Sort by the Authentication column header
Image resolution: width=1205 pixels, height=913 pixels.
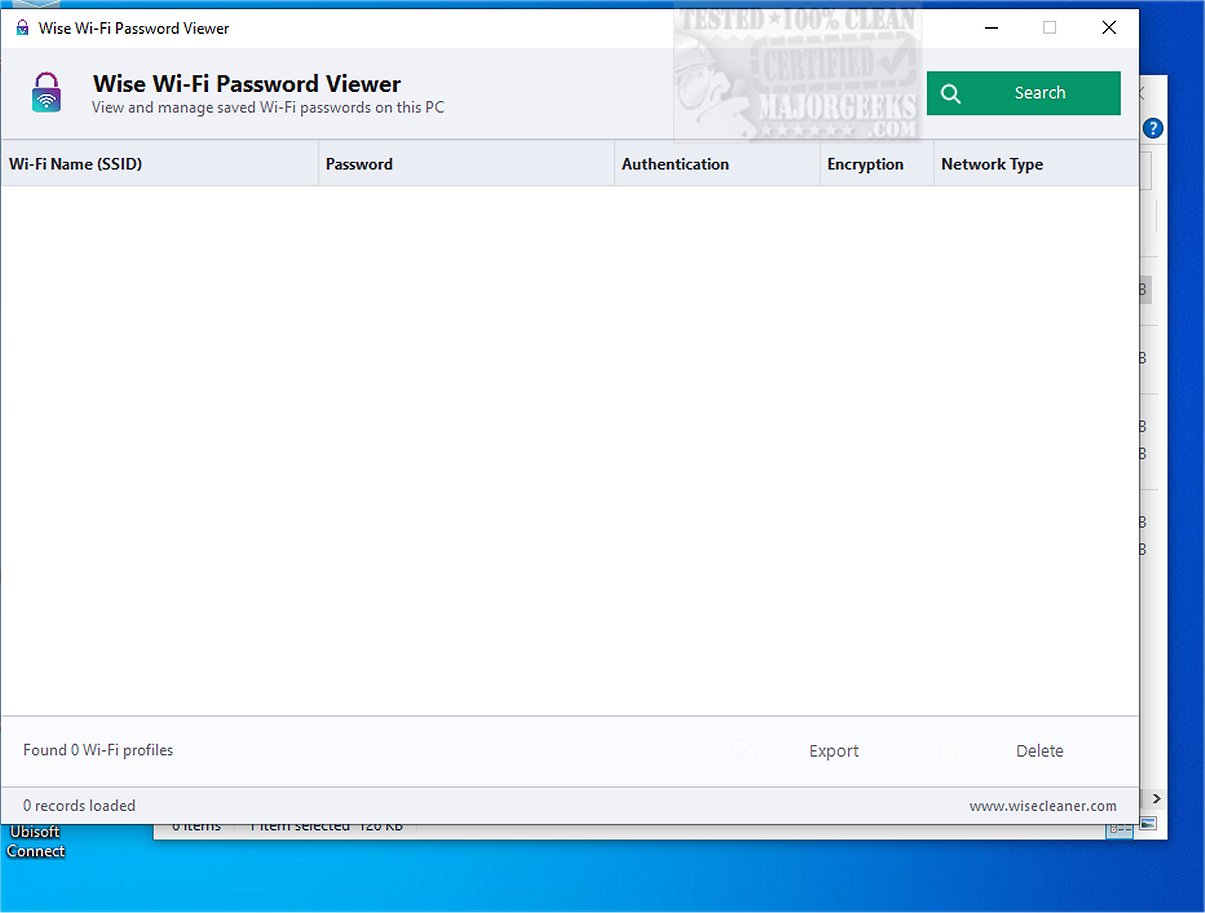point(675,164)
